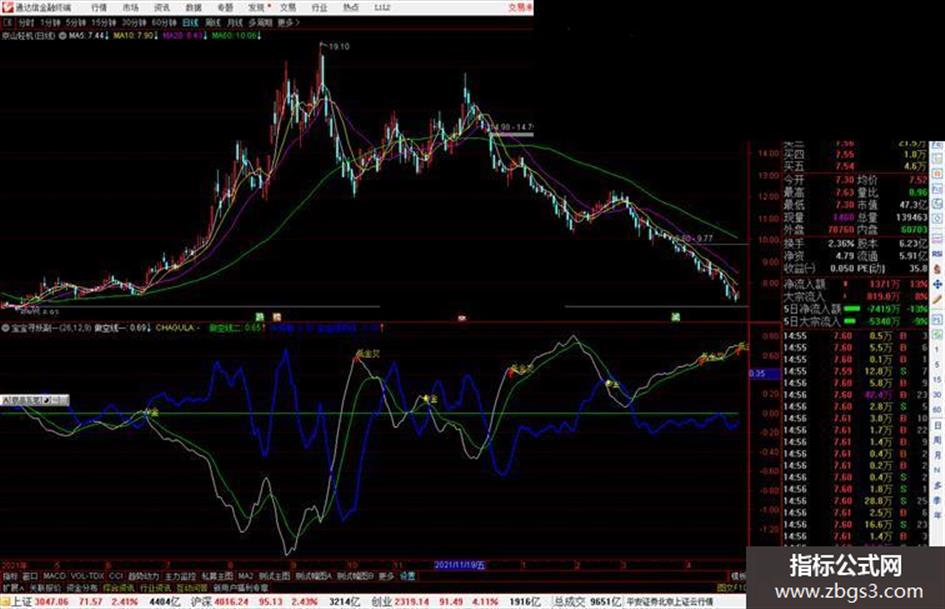The image size is (945, 609).
Task: Click the red 交易 button at top right
Action: point(520,7)
